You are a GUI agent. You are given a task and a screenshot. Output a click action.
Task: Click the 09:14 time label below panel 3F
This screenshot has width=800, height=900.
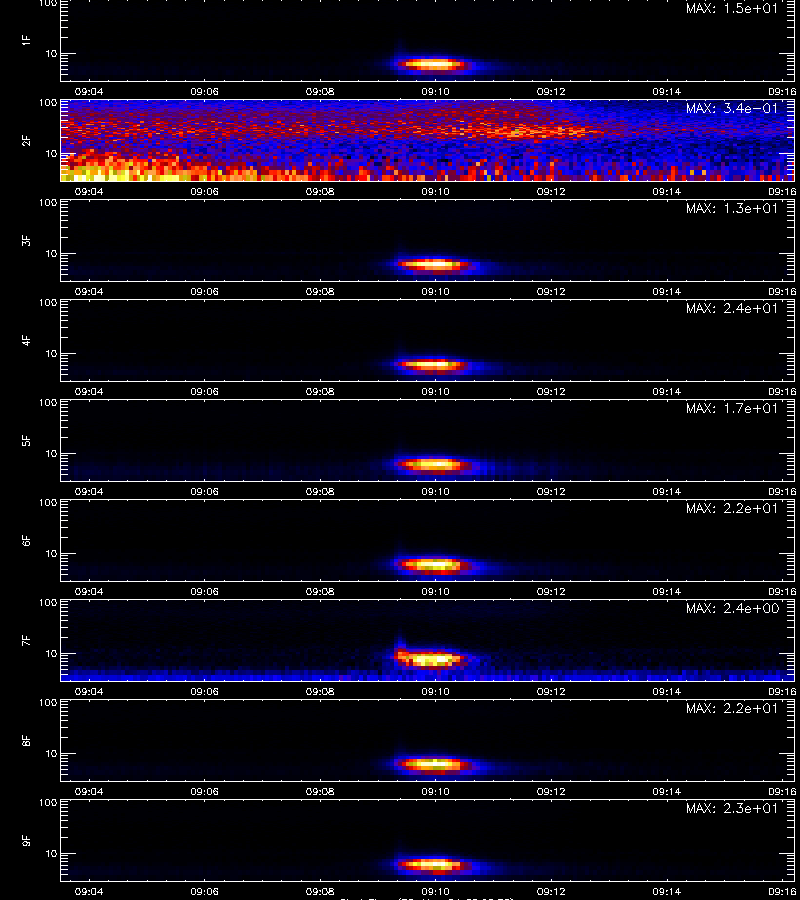pyautogui.click(x=667, y=292)
